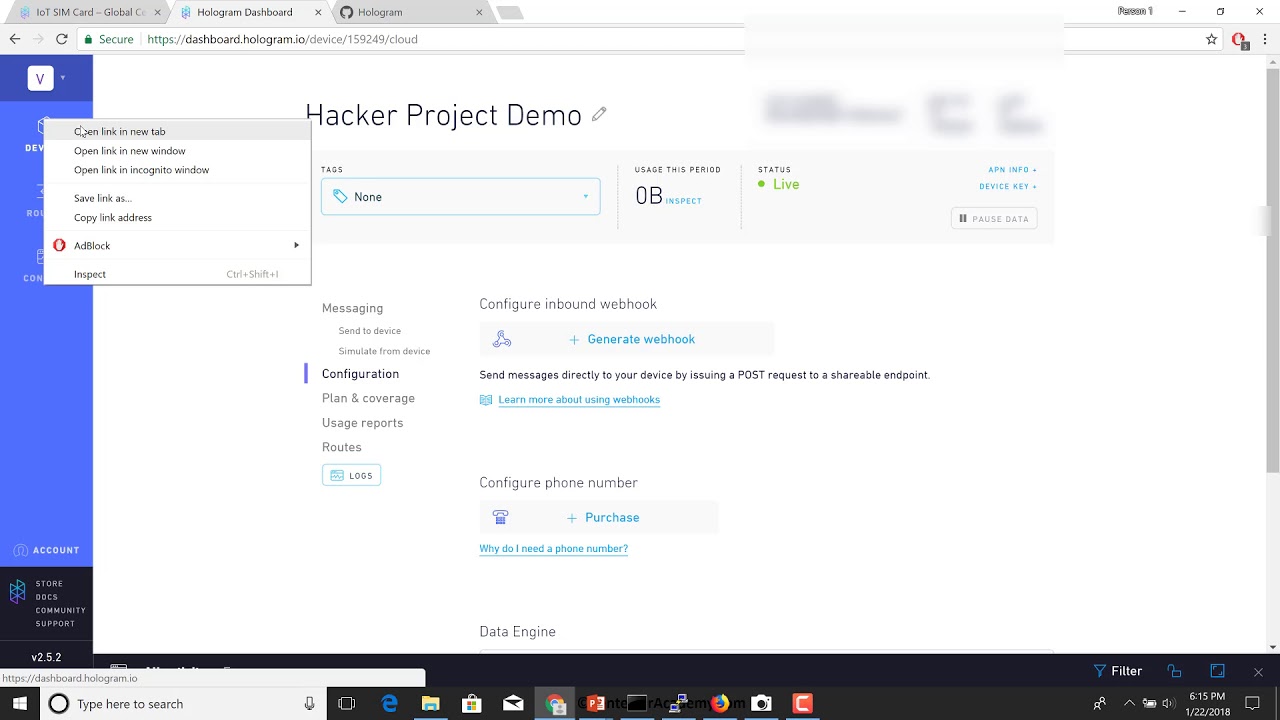1280x720 pixels.
Task: Open the Windows notification center
Action: click(1253, 704)
